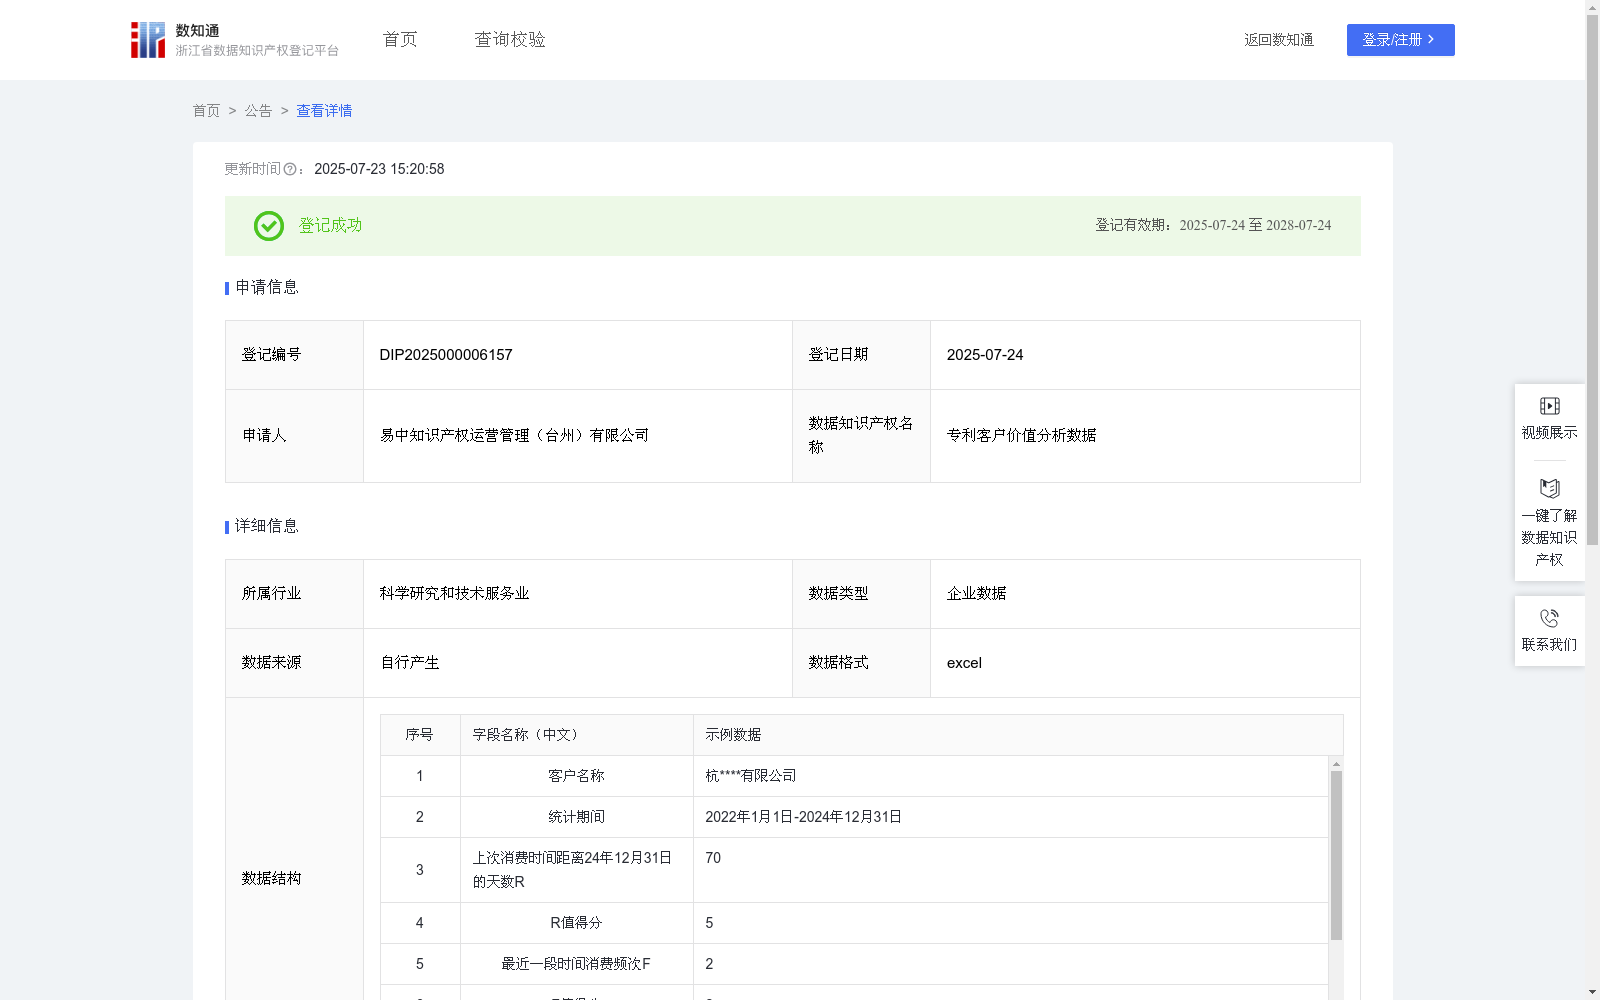Click the page scrollbar down arrow

point(1592,993)
